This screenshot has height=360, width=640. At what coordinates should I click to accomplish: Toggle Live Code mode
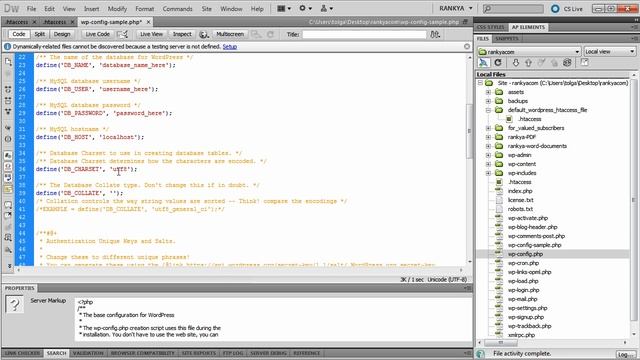point(98,34)
